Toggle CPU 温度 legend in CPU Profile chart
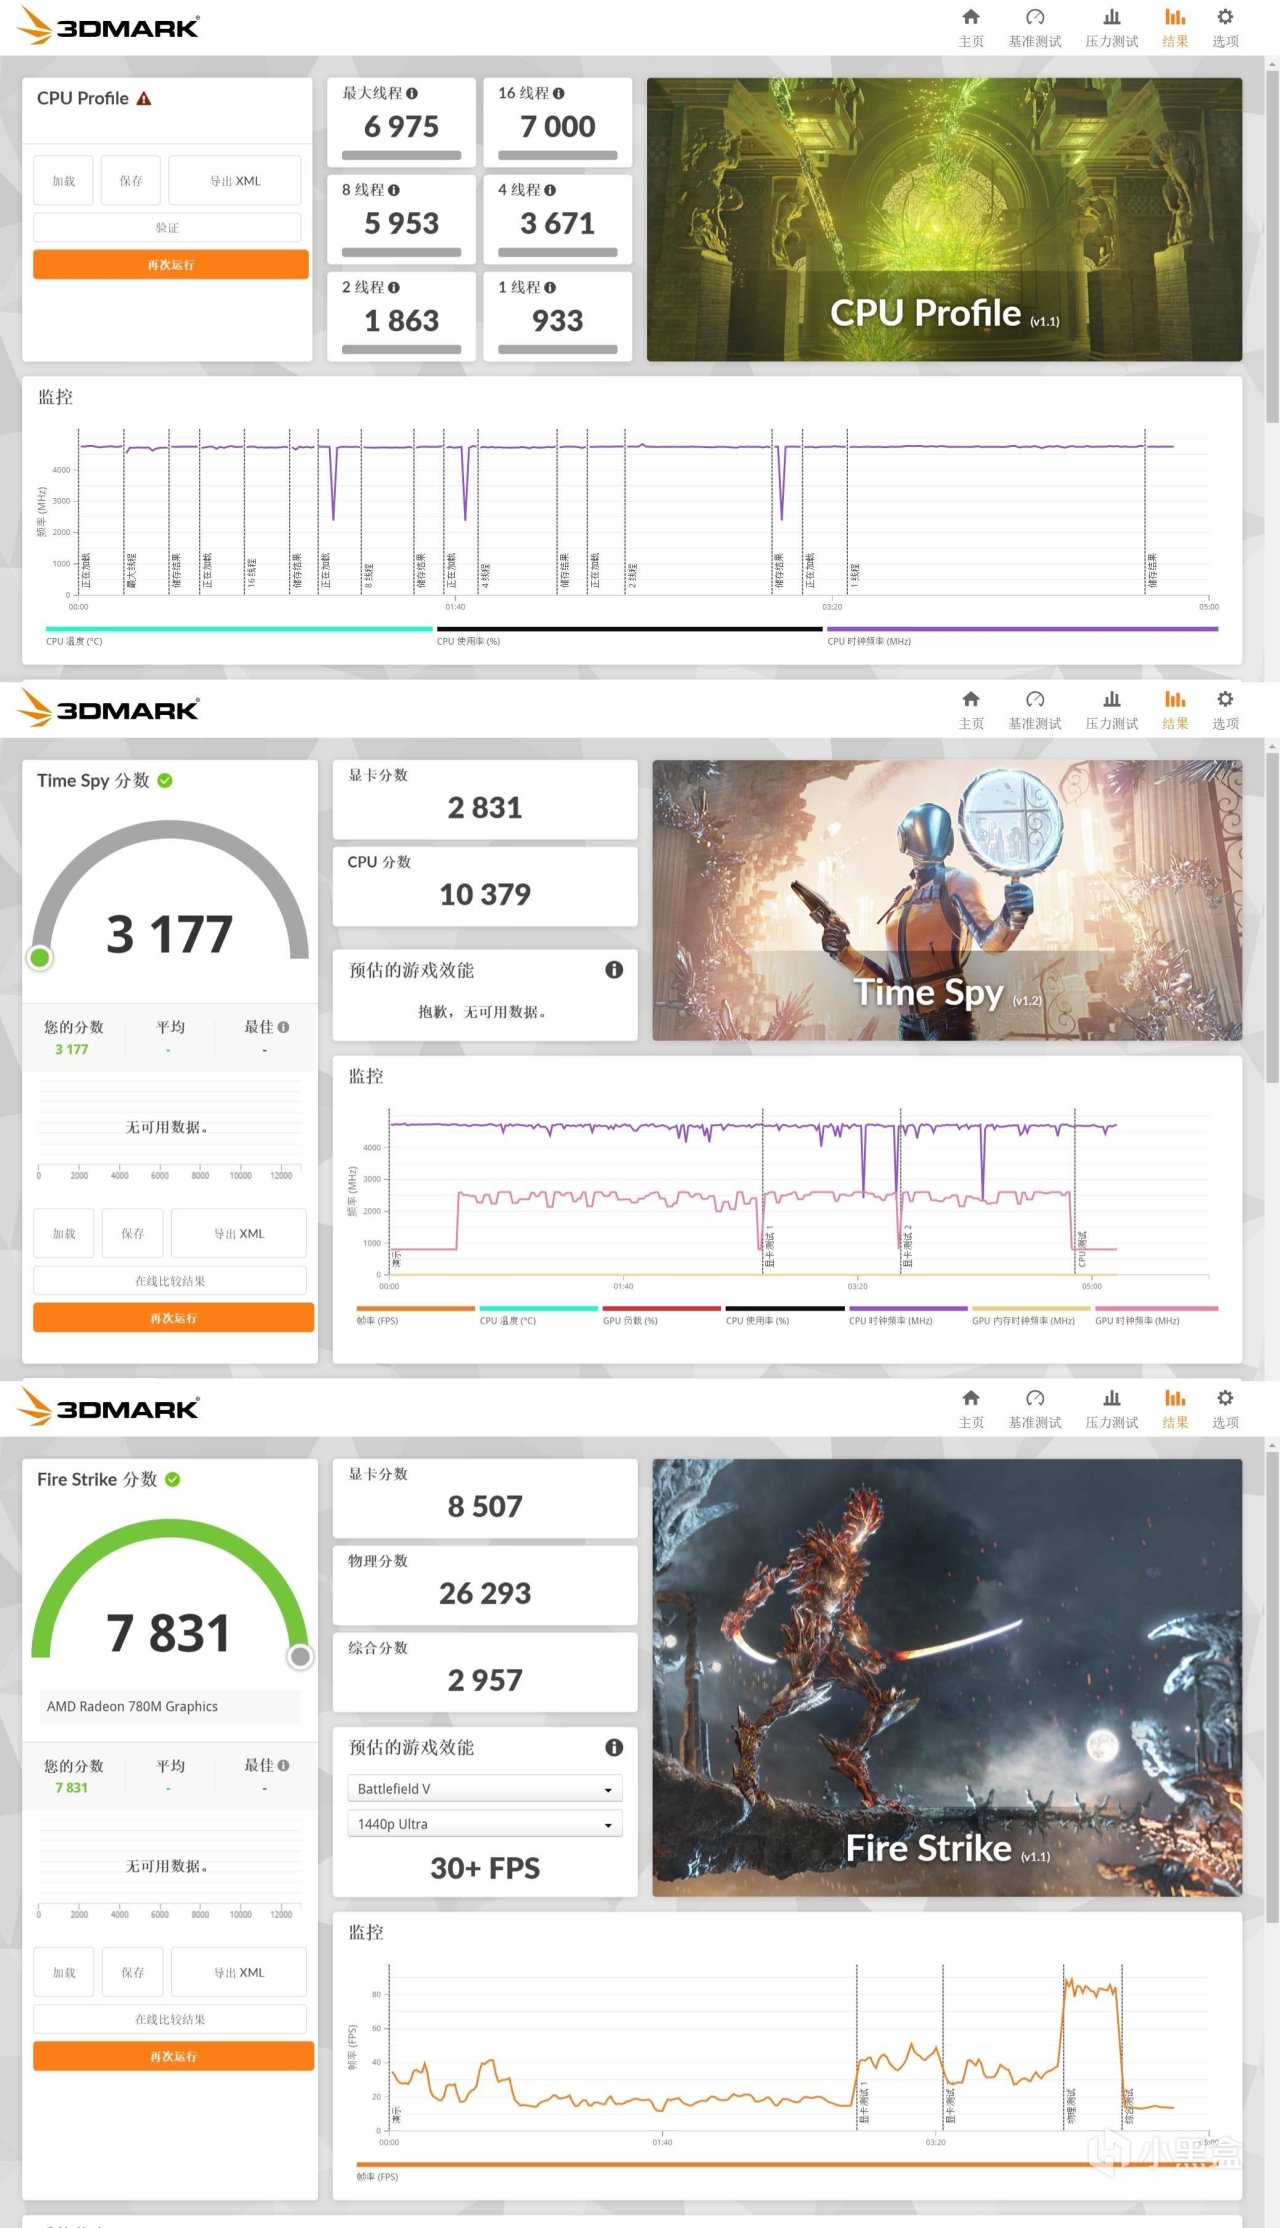 [x=239, y=635]
